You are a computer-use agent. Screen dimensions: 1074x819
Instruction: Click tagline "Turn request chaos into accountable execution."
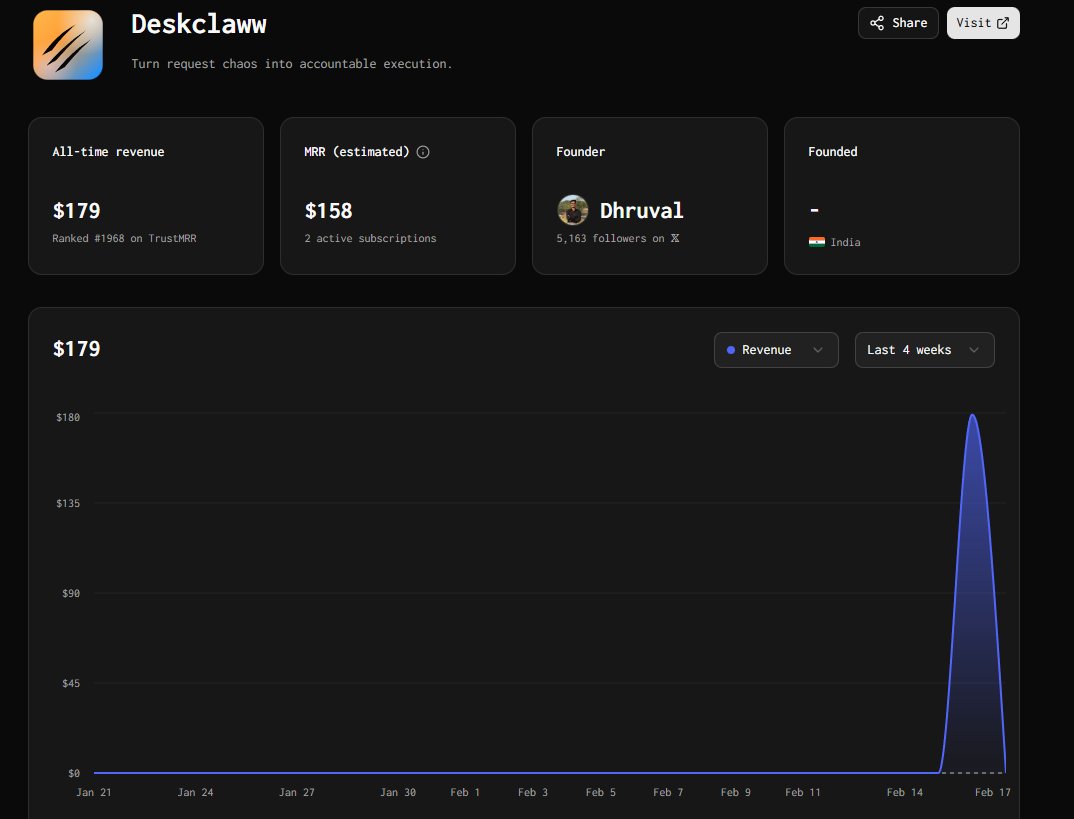coord(291,64)
